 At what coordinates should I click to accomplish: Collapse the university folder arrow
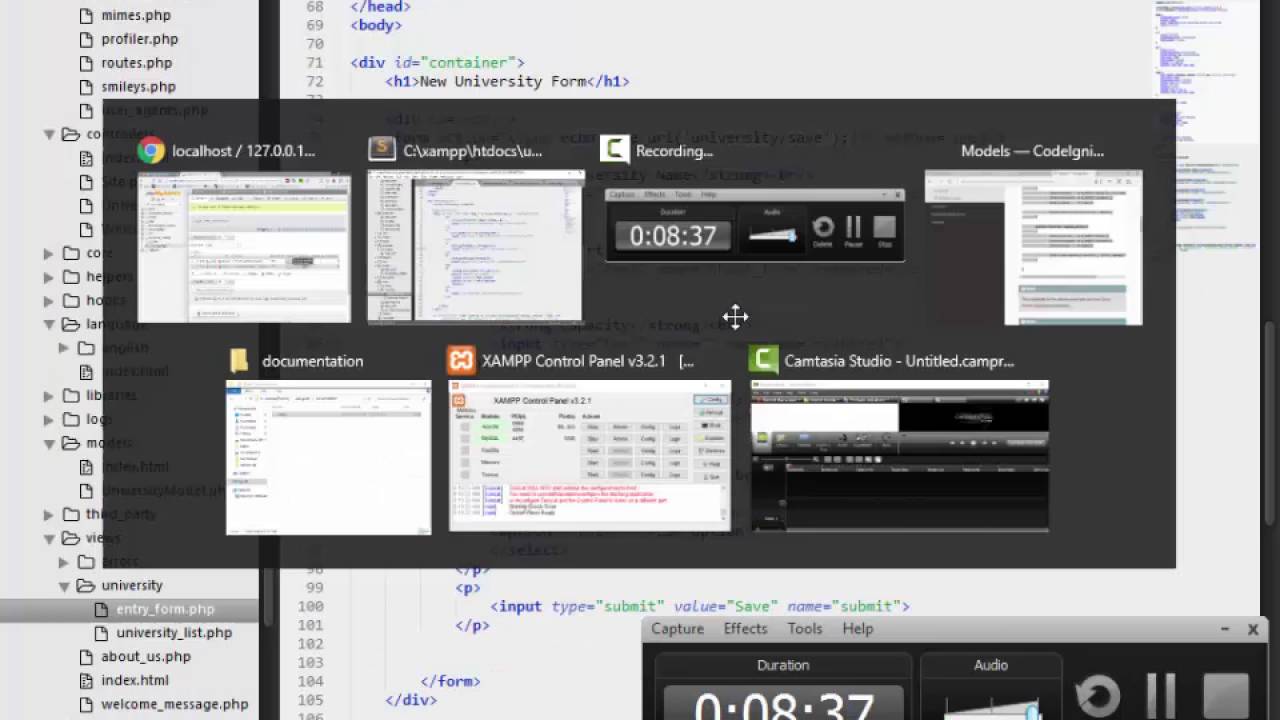tap(64, 586)
